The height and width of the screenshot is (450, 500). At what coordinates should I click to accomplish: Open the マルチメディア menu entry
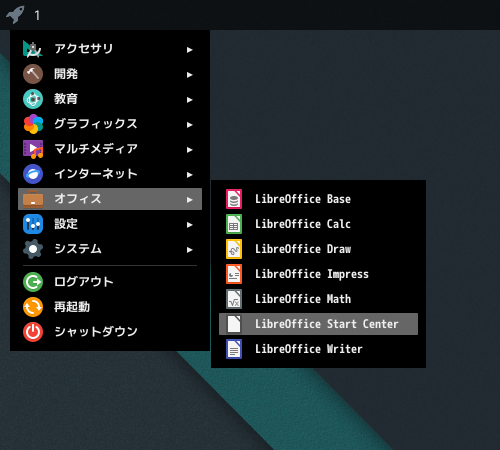[110, 149]
